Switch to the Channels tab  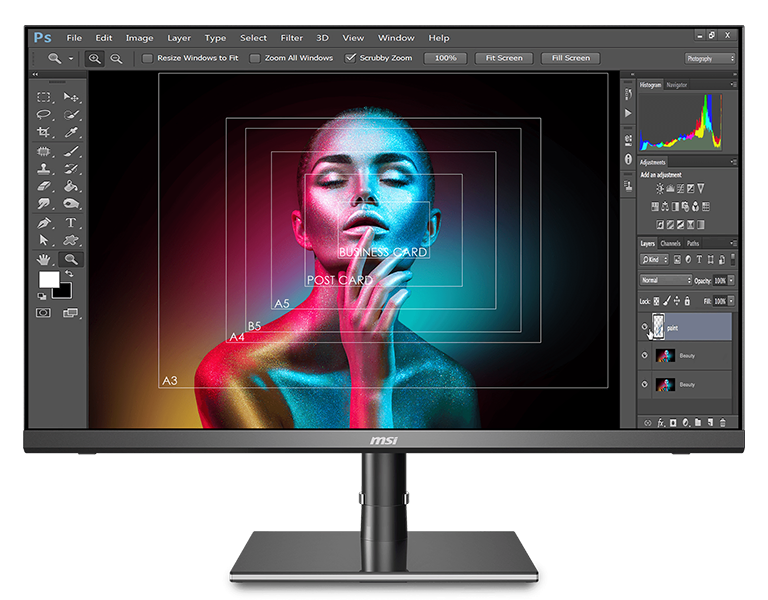(x=670, y=243)
